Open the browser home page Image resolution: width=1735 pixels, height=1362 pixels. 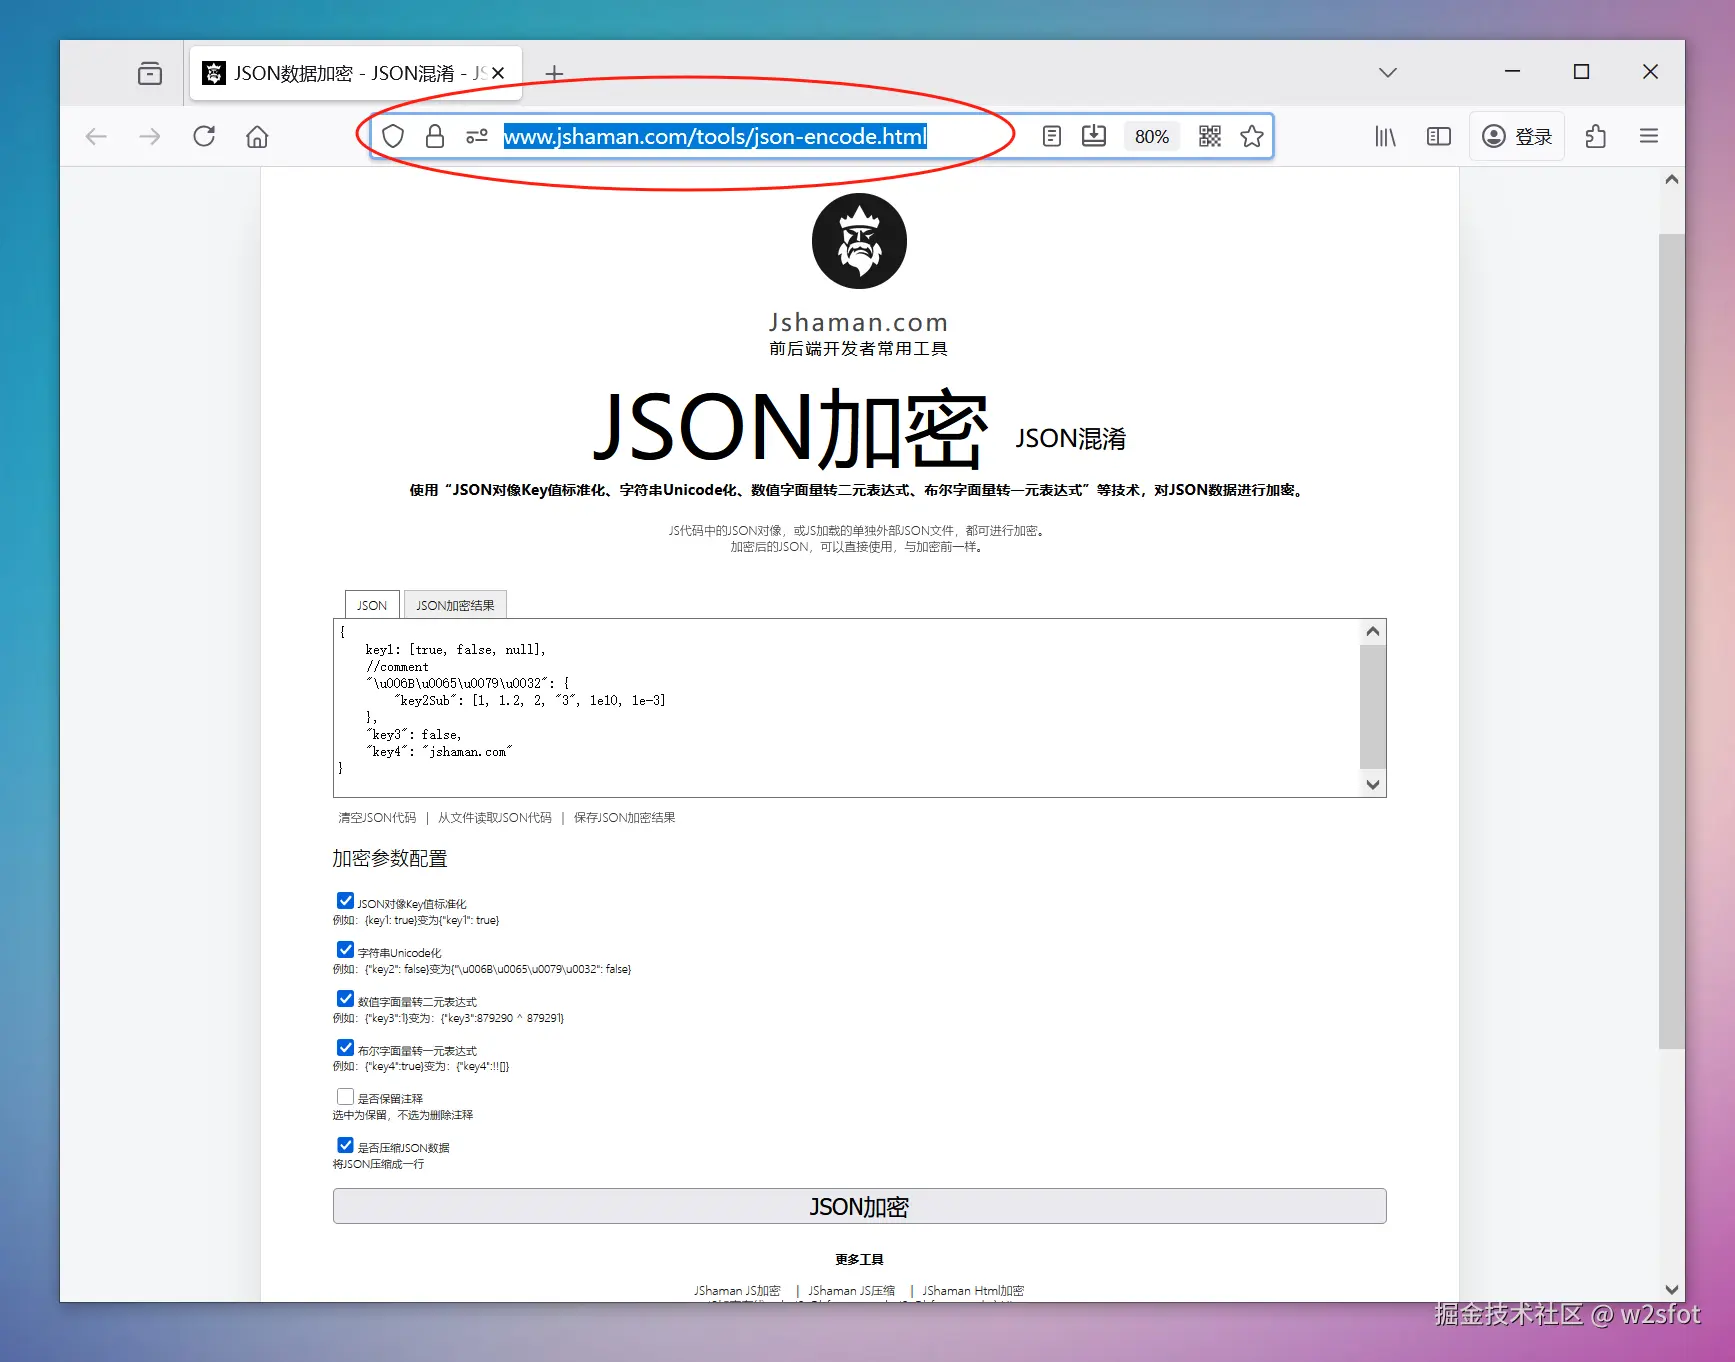click(257, 136)
